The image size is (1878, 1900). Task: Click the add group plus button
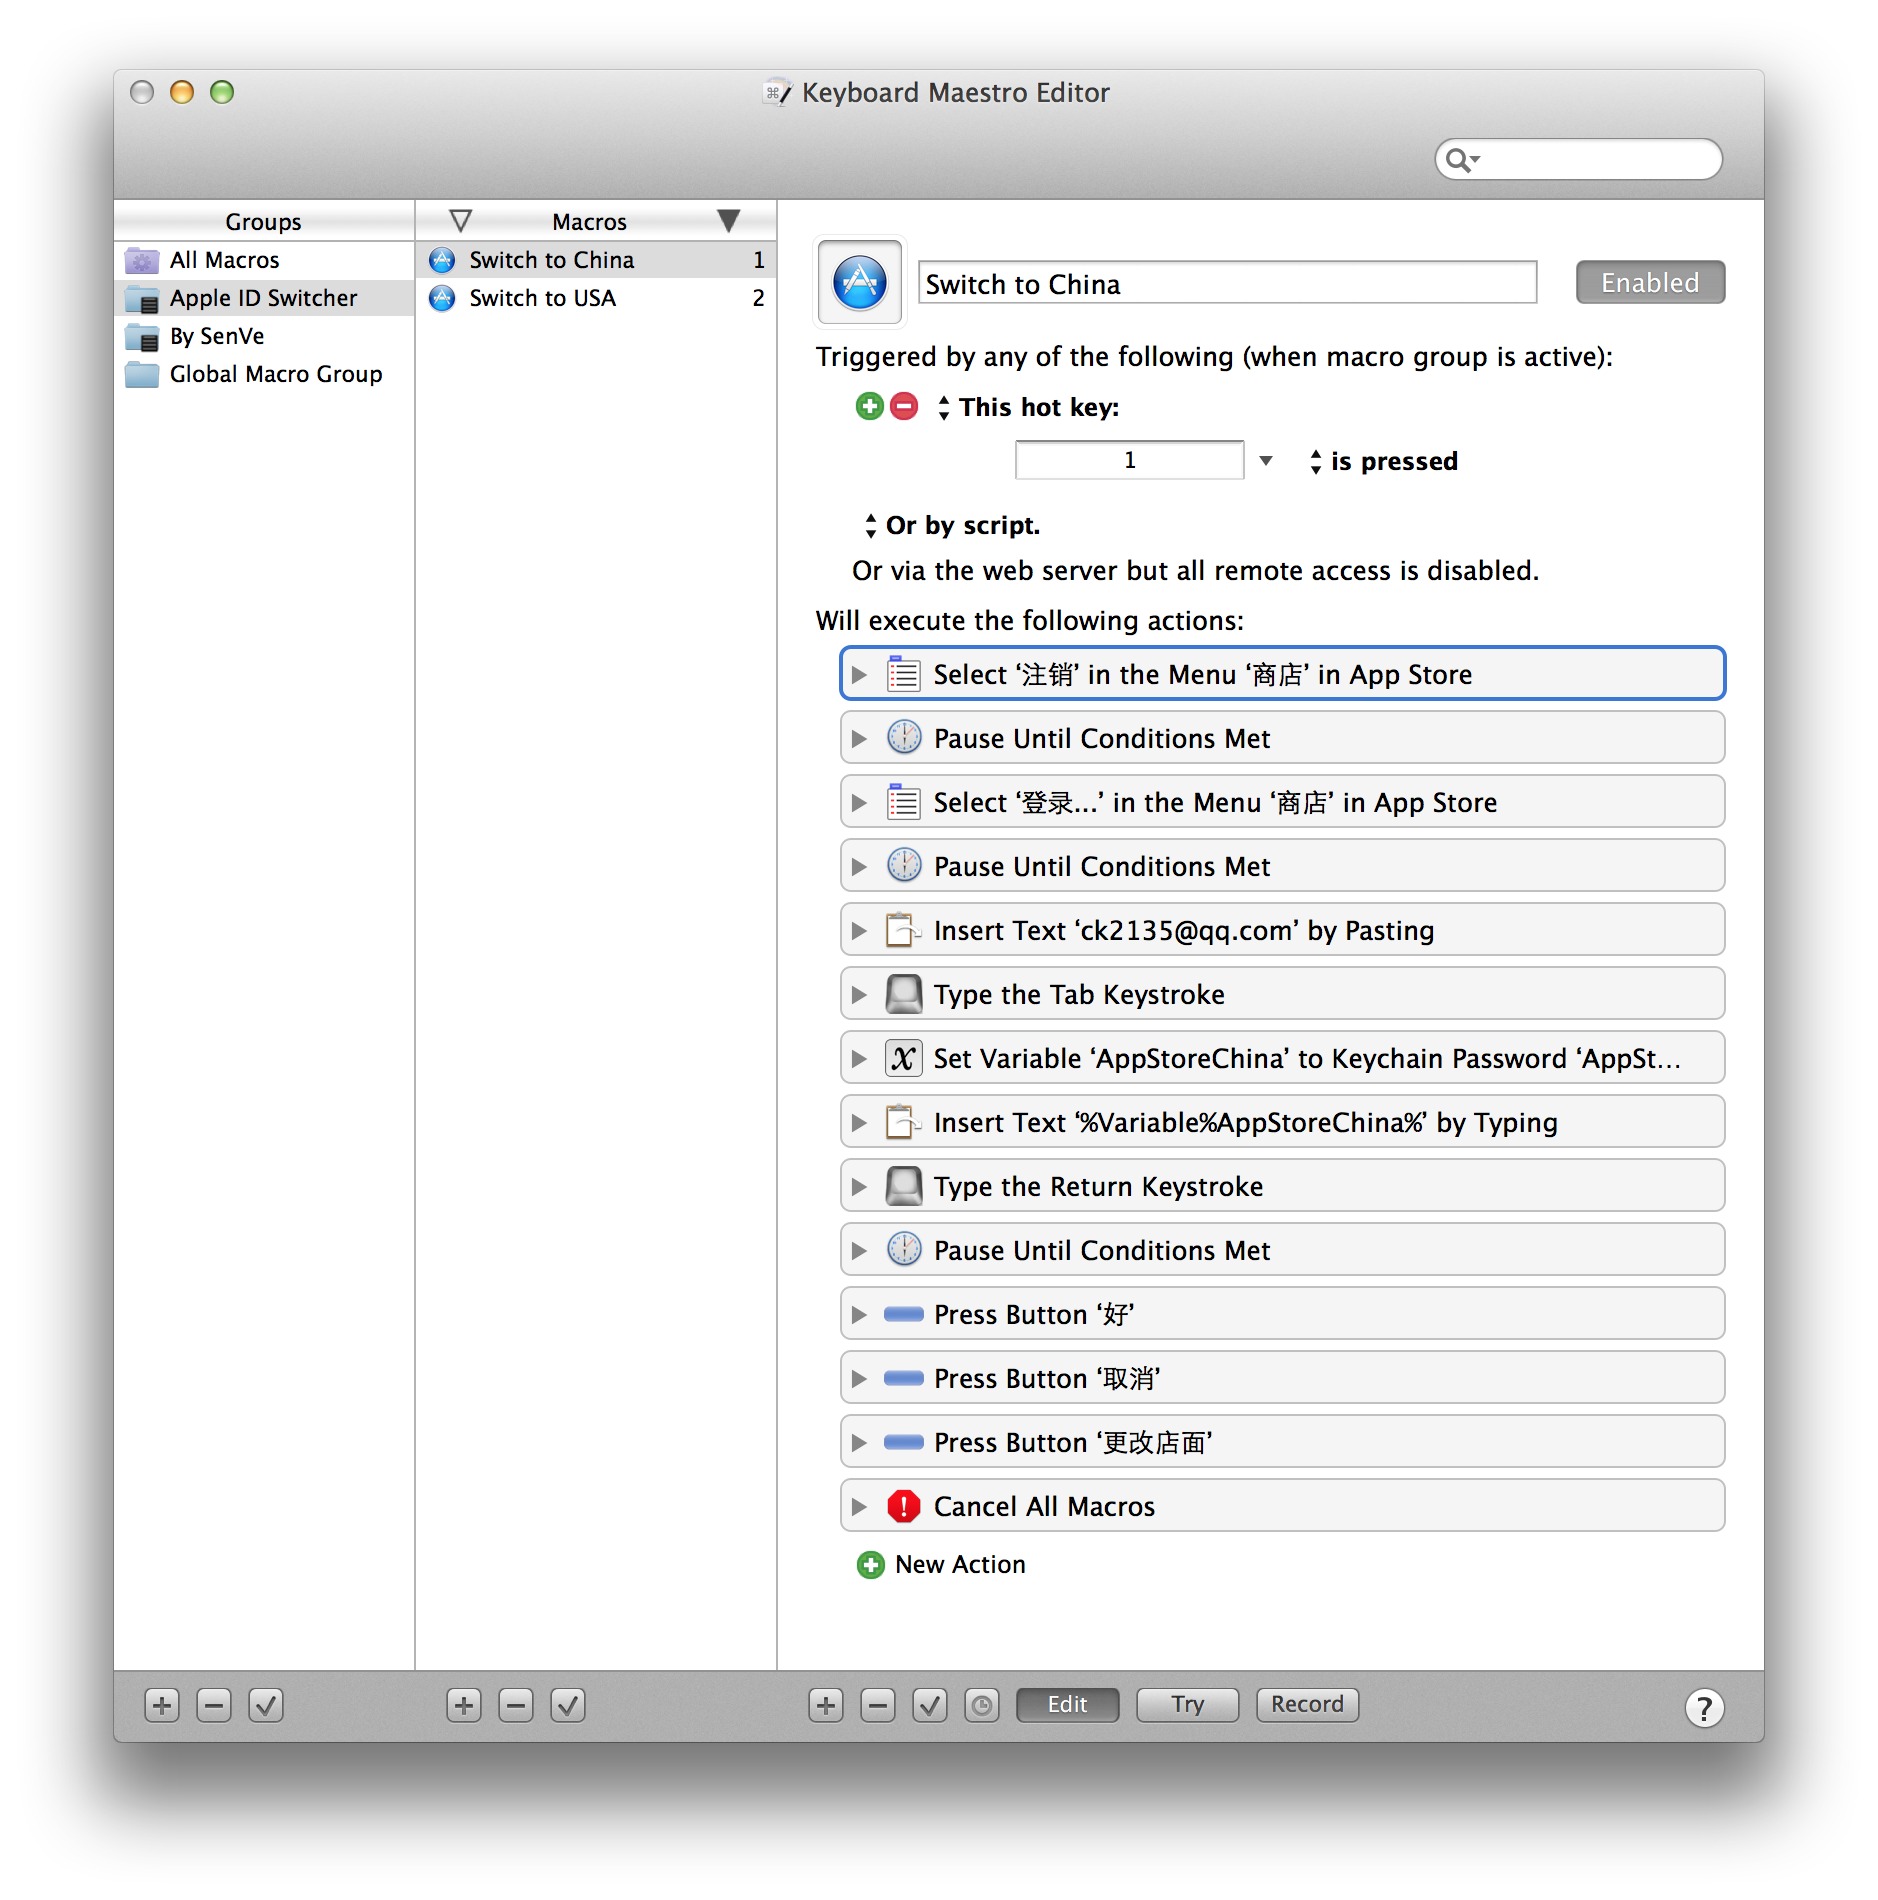[x=162, y=1705]
